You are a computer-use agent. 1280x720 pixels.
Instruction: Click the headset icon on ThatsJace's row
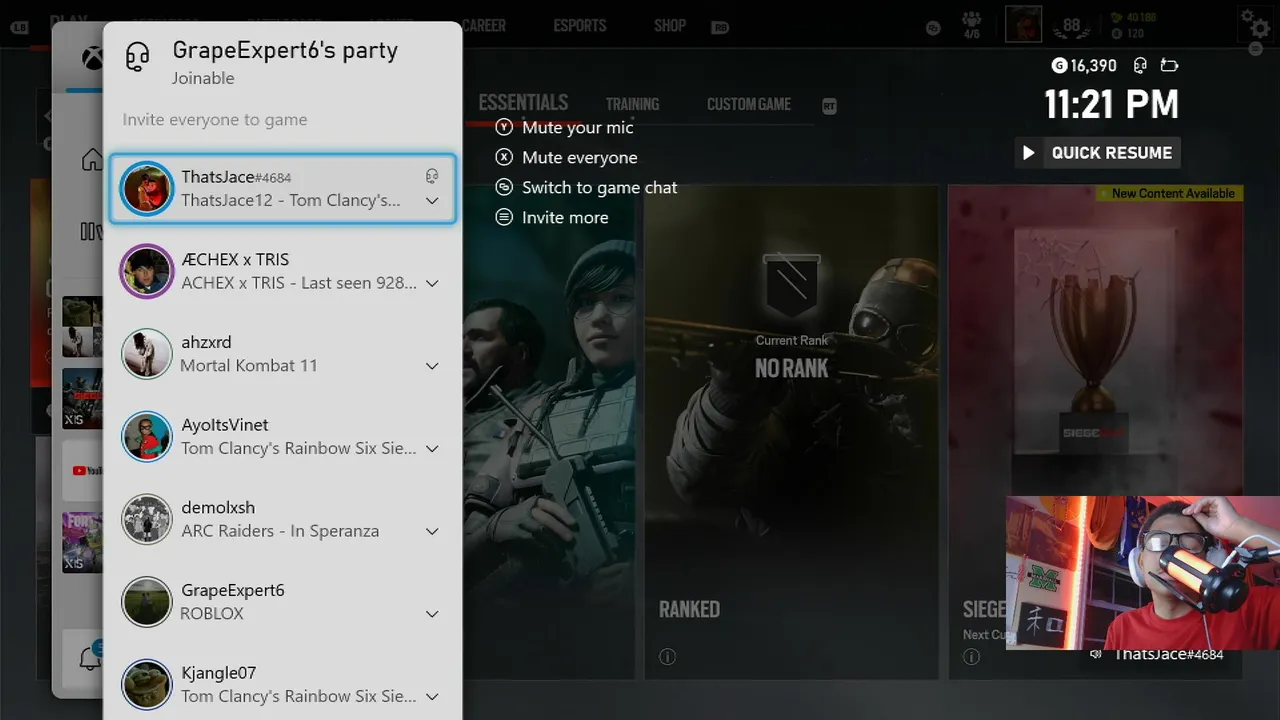tap(432, 176)
